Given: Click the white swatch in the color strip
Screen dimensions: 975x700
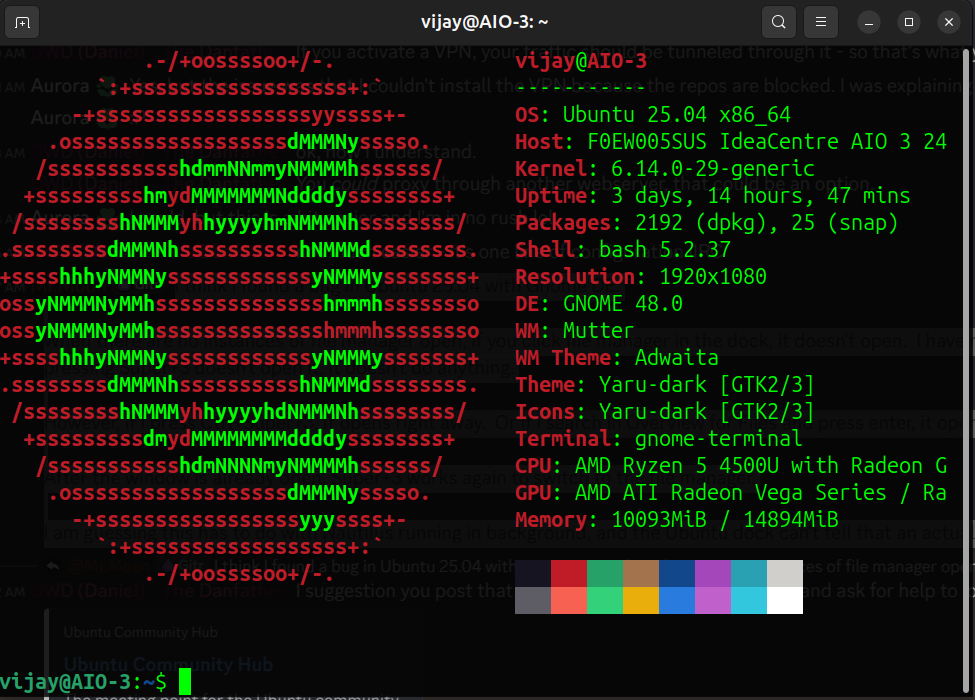Looking at the screenshot, I should 784,601.
